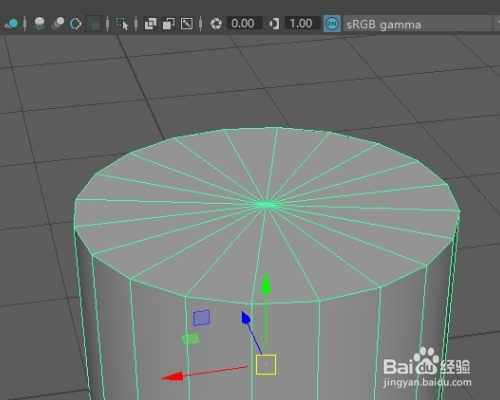The width and height of the screenshot is (500, 400).
Task: Toggle X-Ray Active Components icon
Action: (x=169, y=24)
